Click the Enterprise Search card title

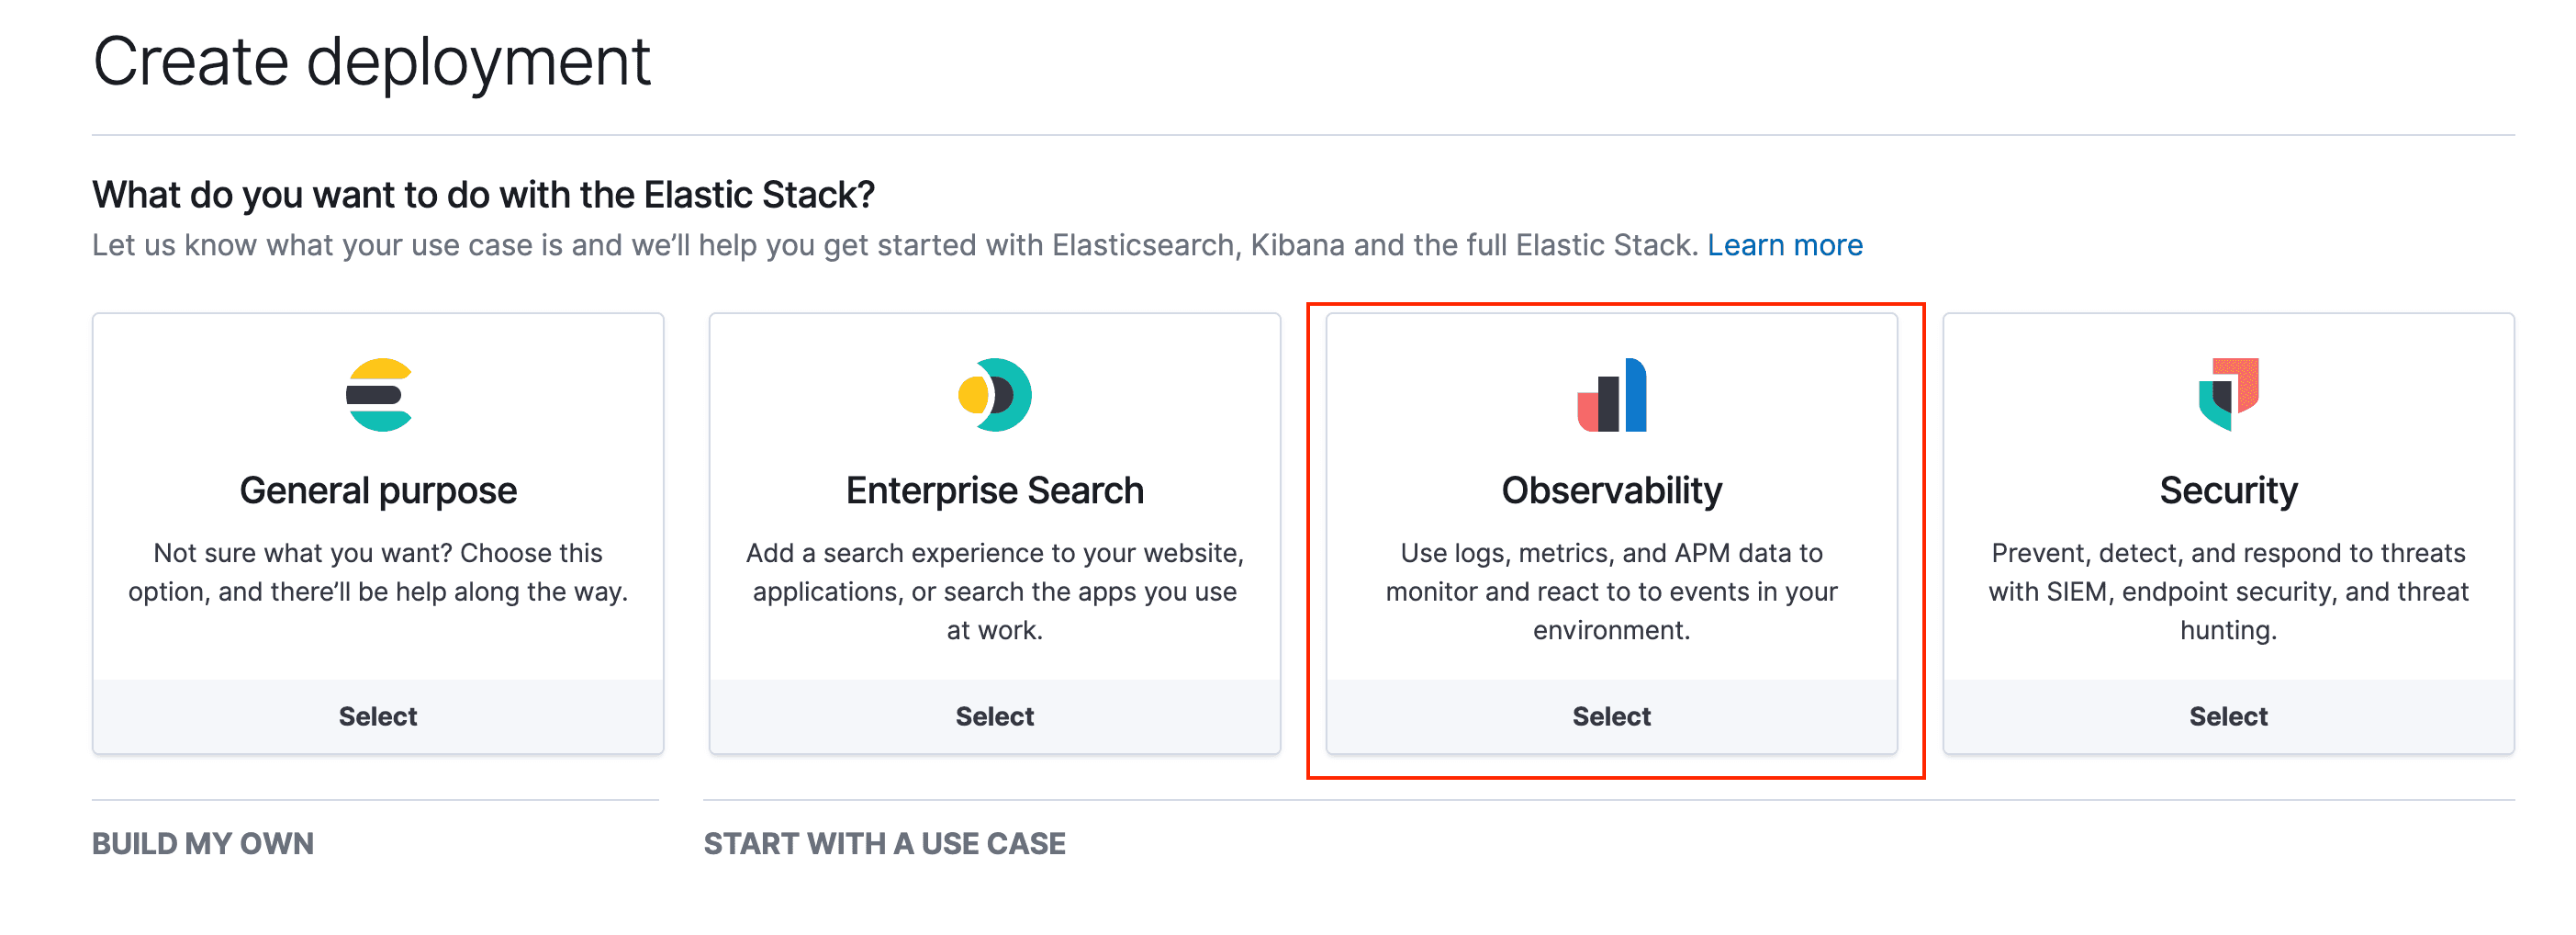pyautogui.click(x=994, y=491)
